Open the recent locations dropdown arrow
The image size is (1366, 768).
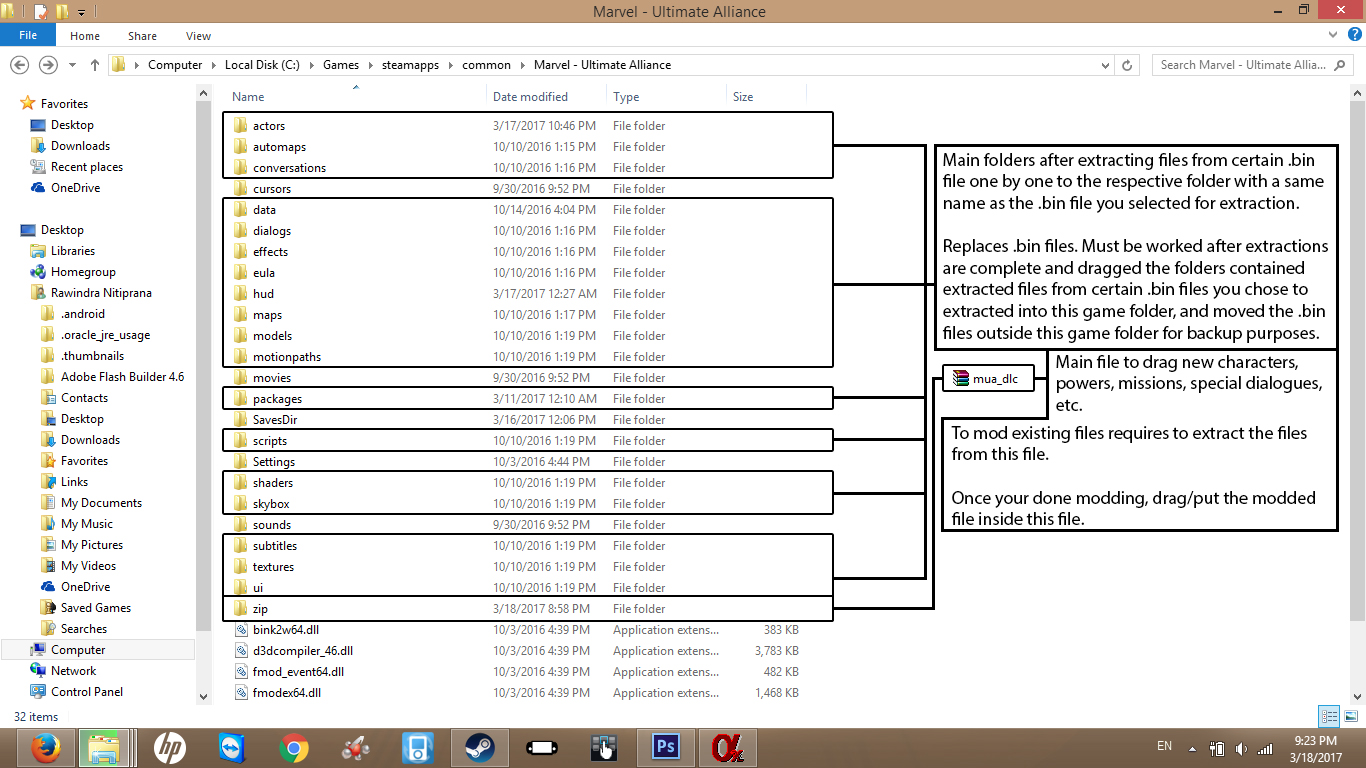click(72, 65)
